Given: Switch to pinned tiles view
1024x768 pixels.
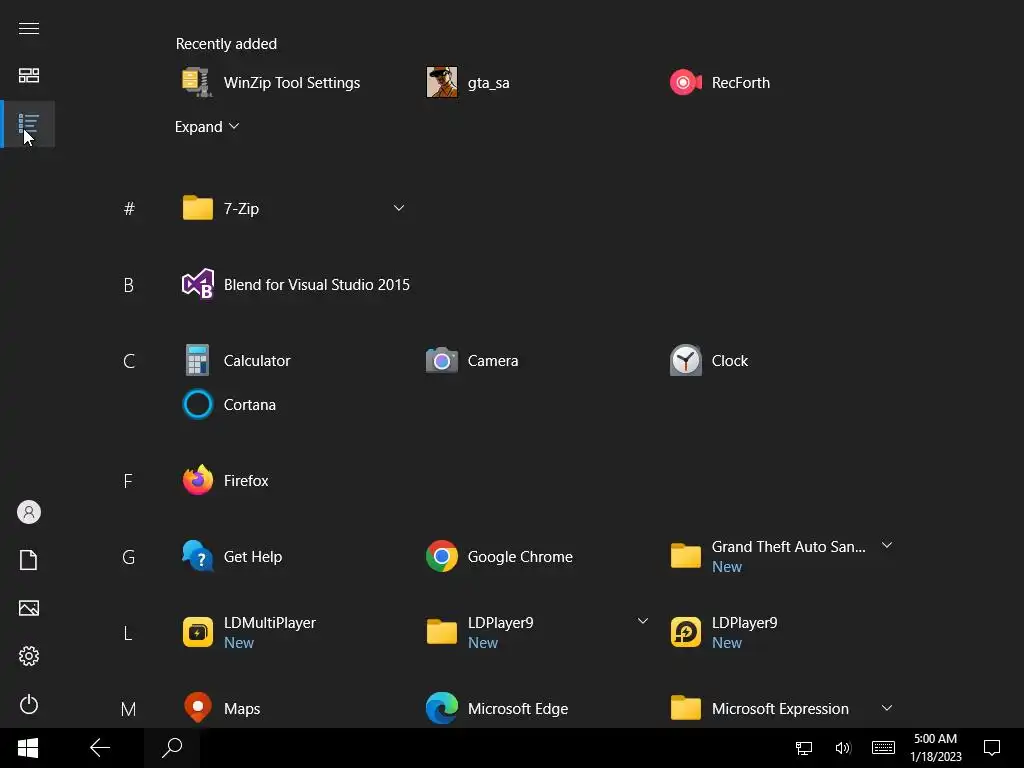Looking at the screenshot, I should coord(29,76).
